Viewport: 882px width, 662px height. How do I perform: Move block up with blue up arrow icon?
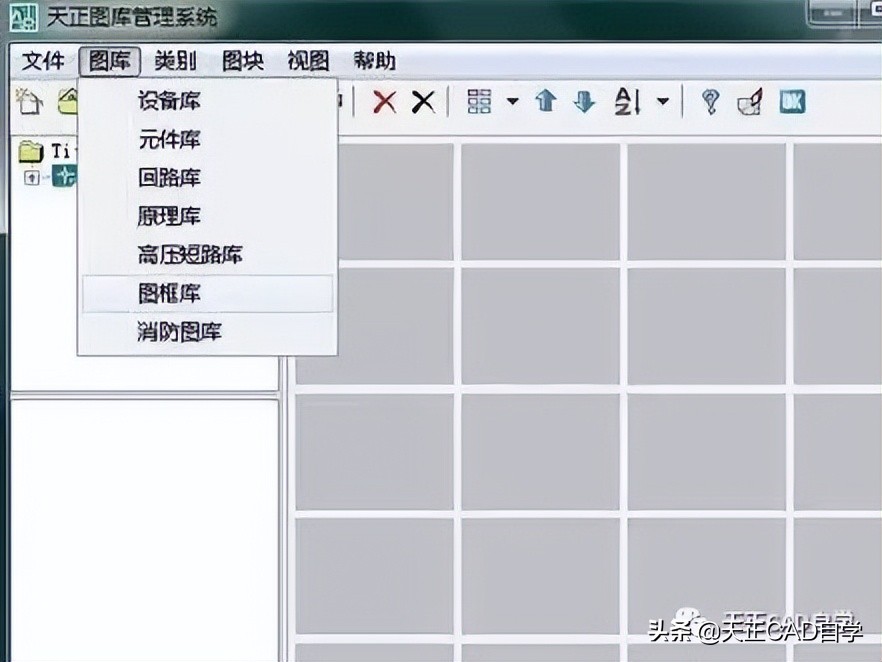click(545, 100)
